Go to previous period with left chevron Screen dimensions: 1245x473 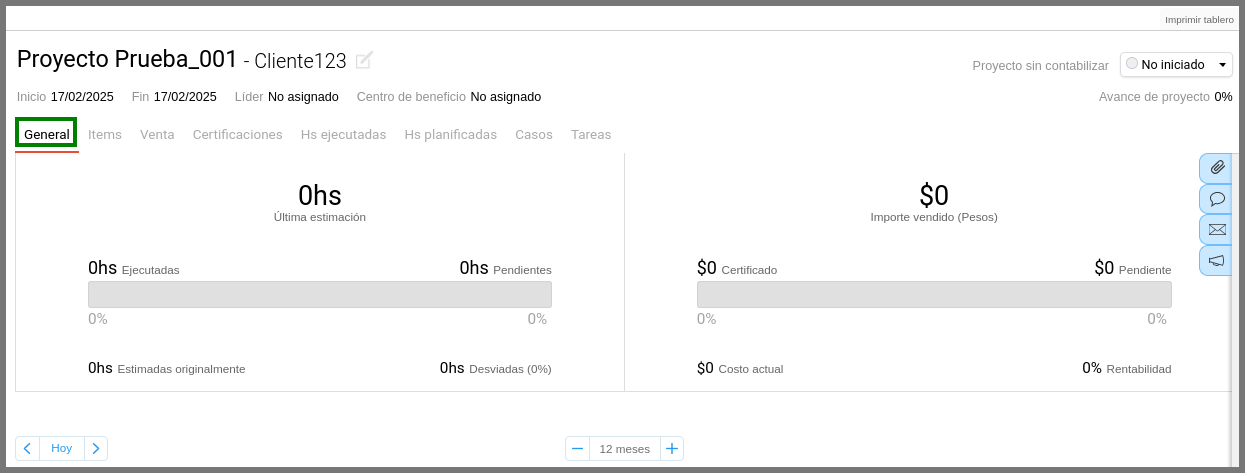(27, 448)
